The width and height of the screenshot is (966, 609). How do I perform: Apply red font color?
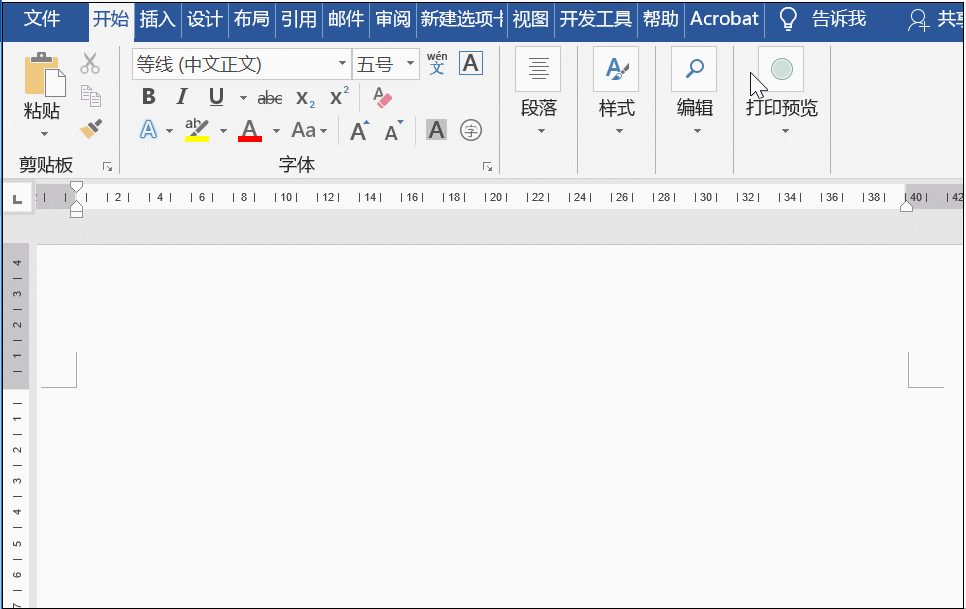point(250,130)
